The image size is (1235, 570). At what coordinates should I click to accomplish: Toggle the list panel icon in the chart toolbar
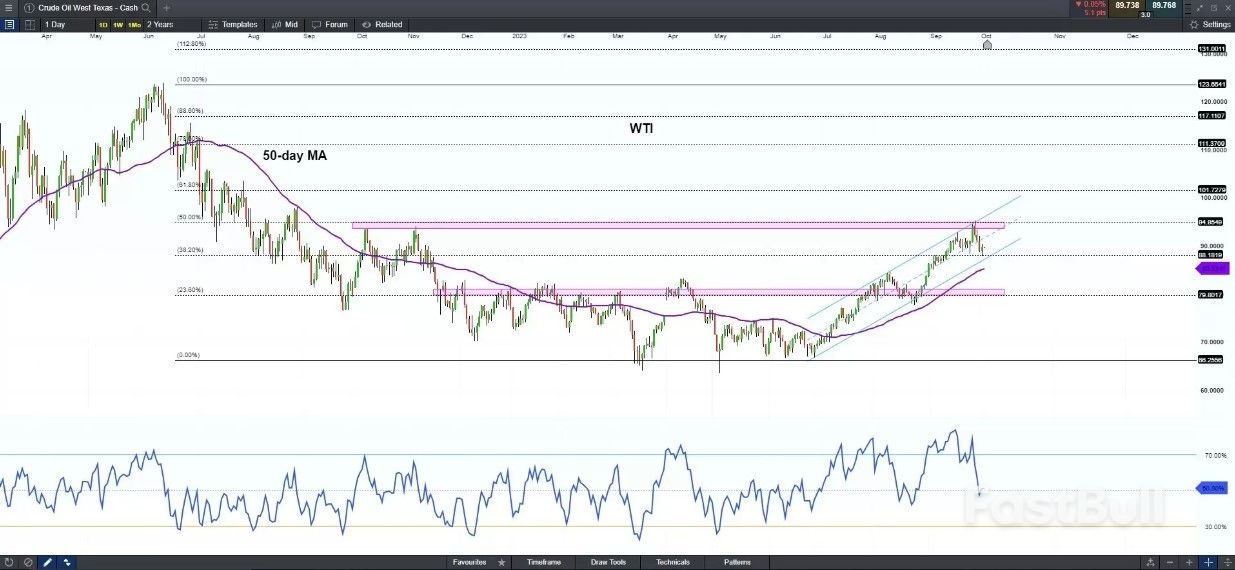tap(9, 24)
